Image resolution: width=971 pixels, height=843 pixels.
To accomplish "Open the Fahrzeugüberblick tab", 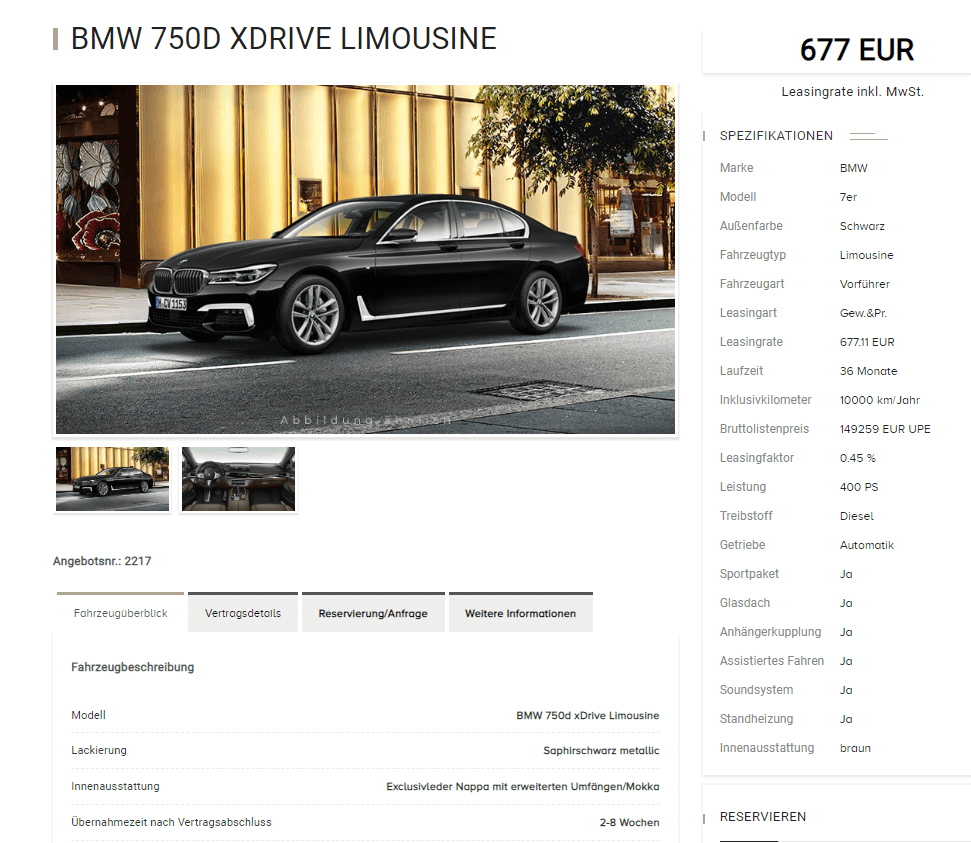I will click(120, 613).
